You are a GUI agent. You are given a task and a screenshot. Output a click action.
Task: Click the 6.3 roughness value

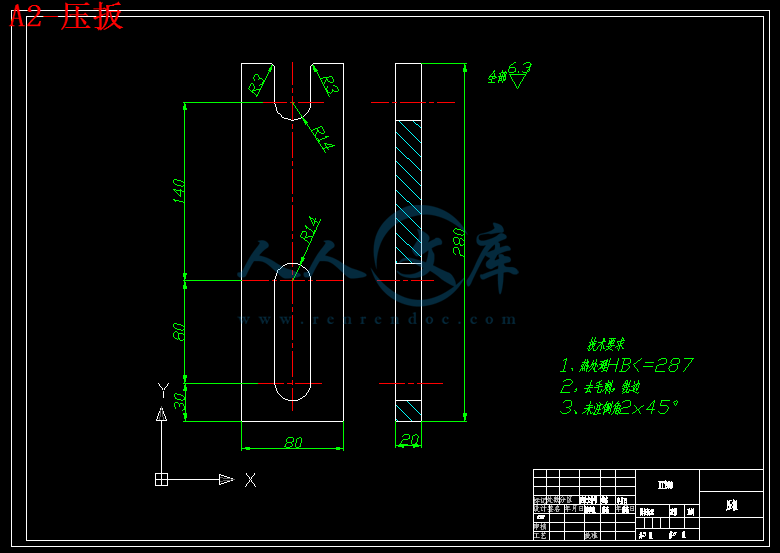(x=520, y=67)
